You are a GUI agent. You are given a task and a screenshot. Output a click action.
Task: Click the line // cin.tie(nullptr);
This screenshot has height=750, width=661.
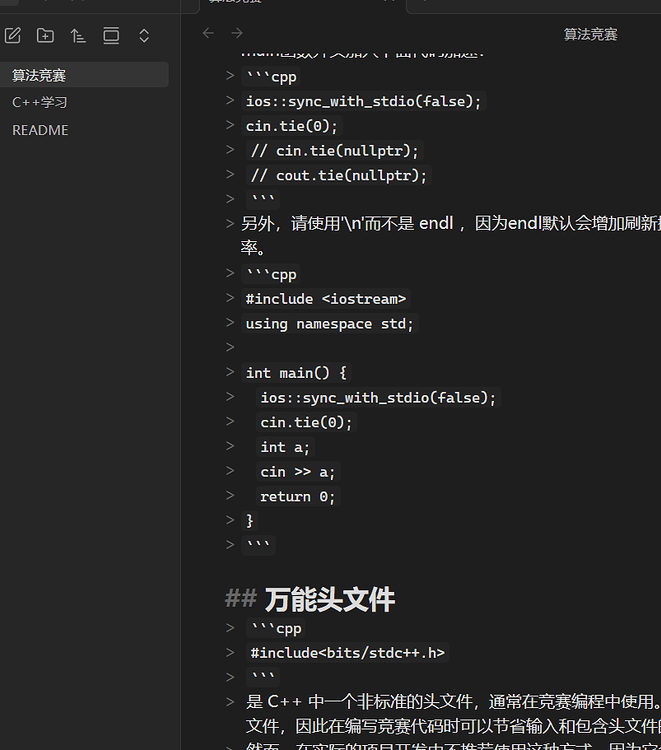335,151
